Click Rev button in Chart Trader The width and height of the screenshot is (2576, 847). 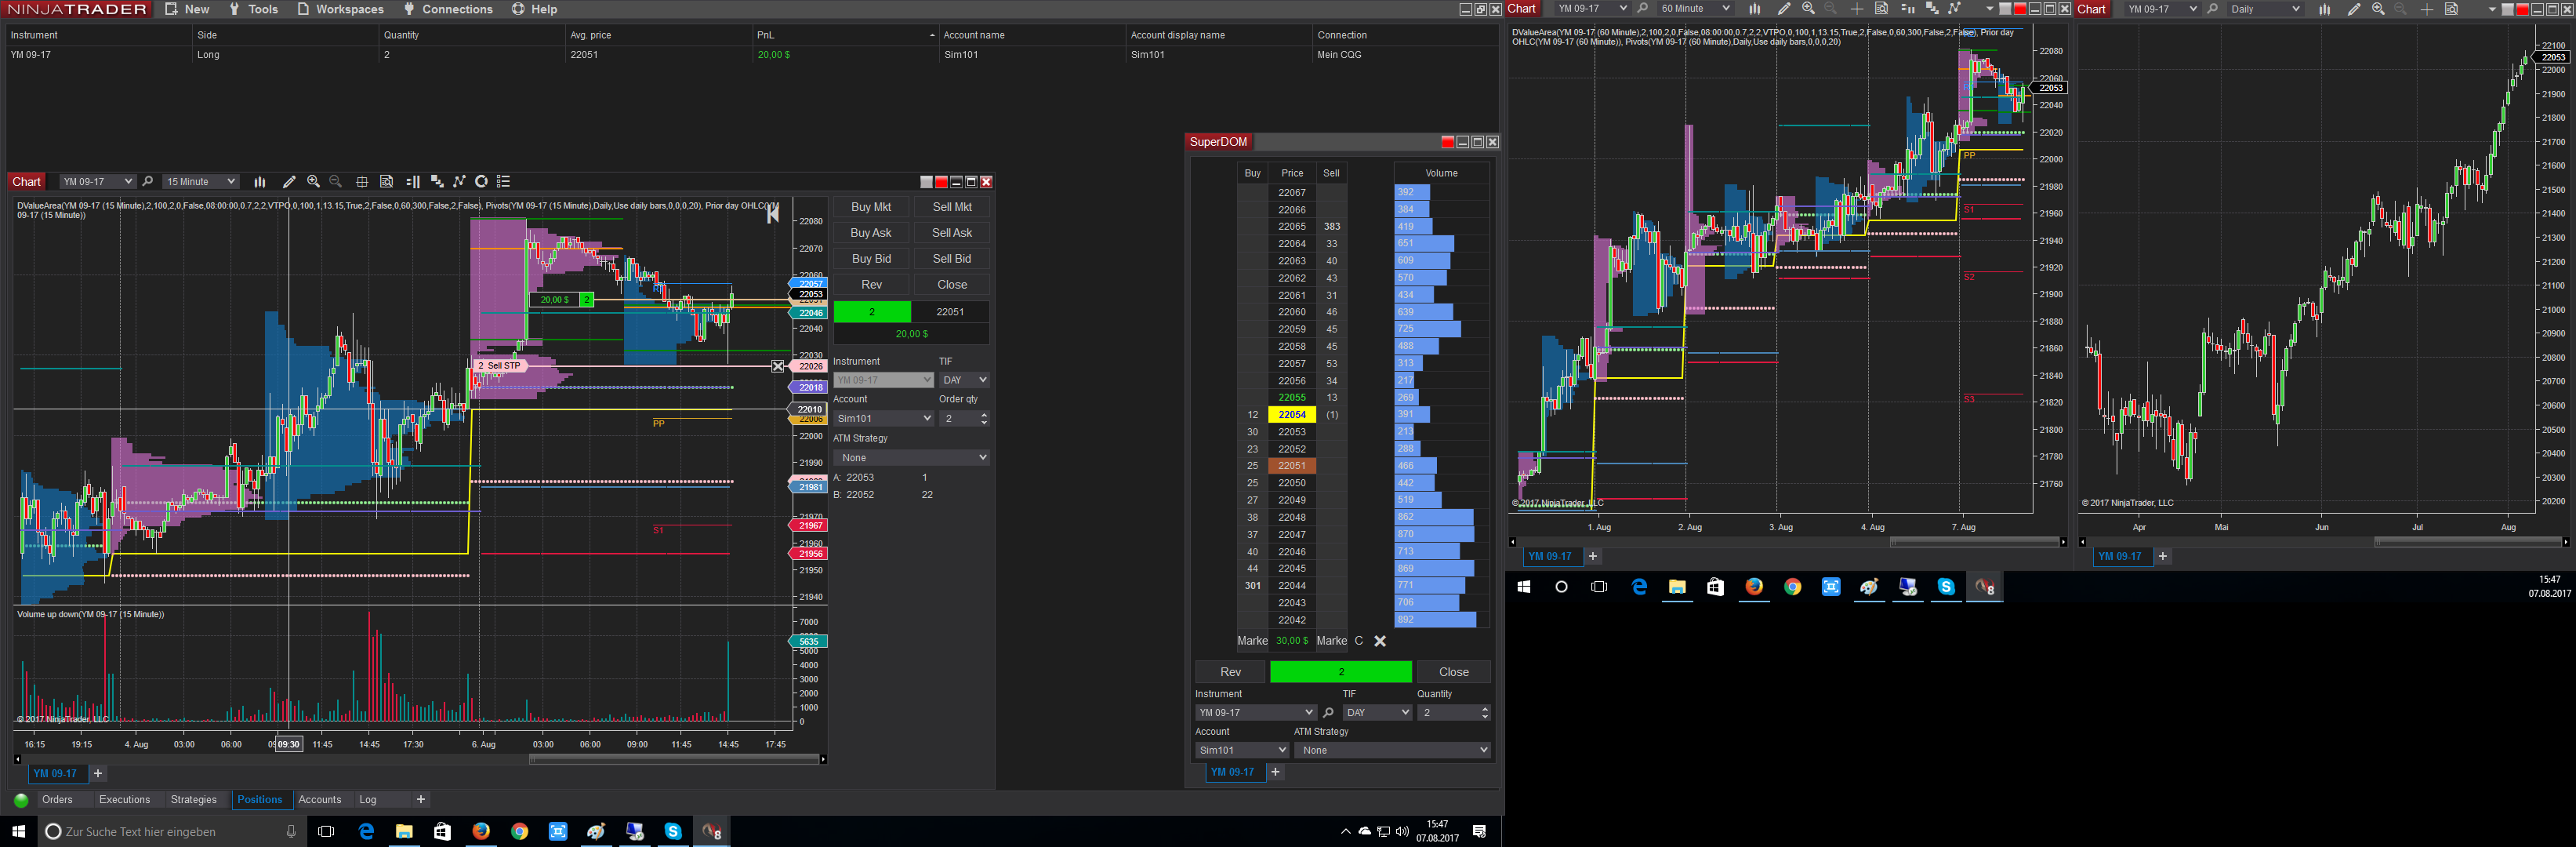pos(871,285)
